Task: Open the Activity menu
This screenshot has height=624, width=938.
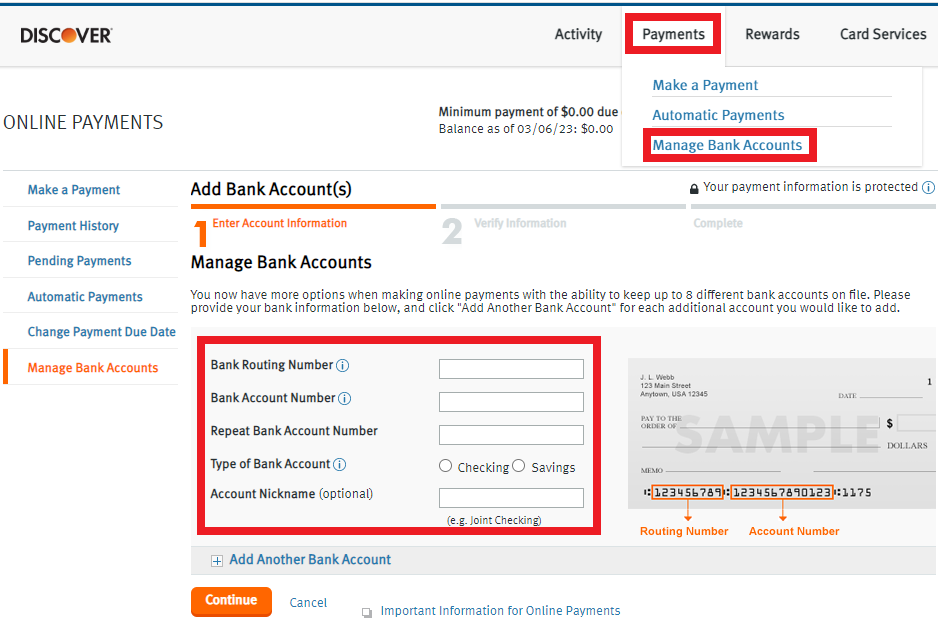Action: (x=578, y=34)
